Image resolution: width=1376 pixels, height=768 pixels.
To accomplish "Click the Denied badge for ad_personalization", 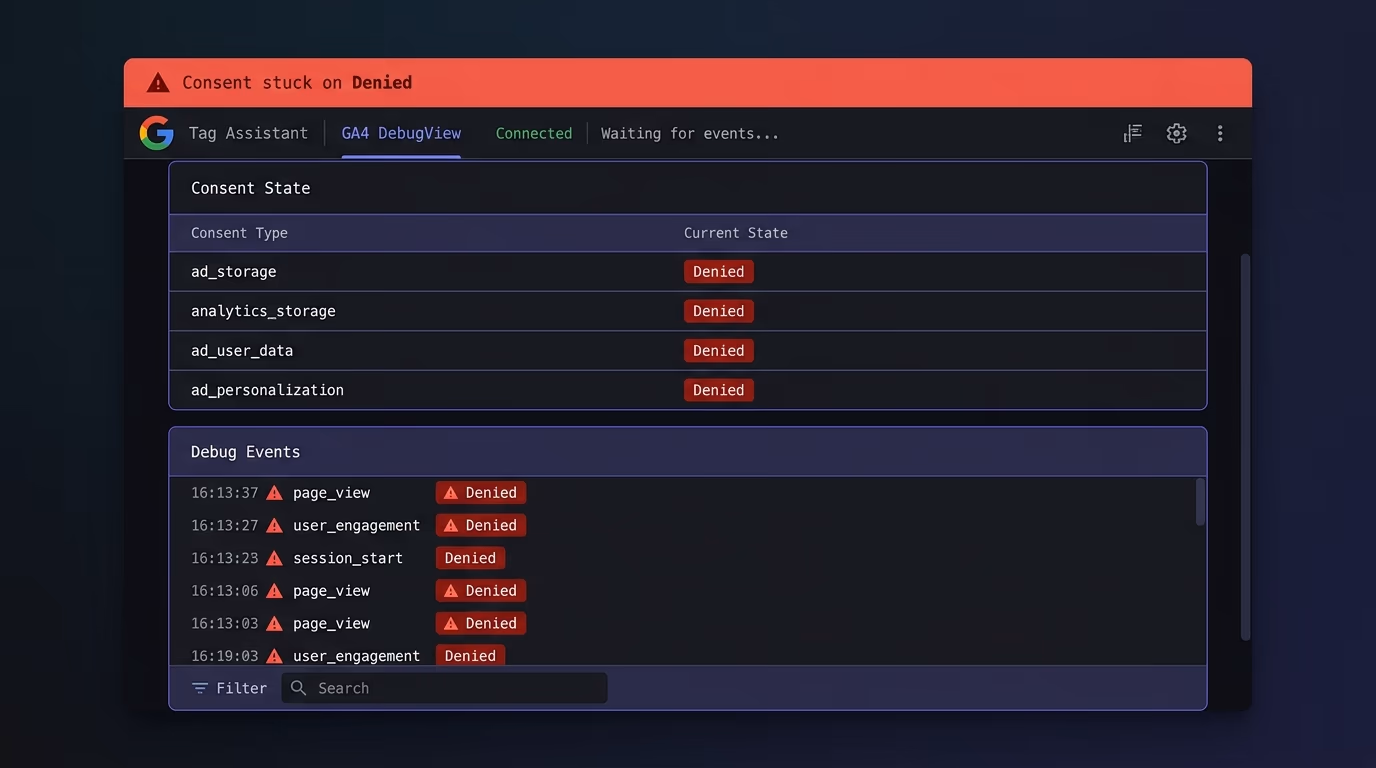I will coord(718,390).
